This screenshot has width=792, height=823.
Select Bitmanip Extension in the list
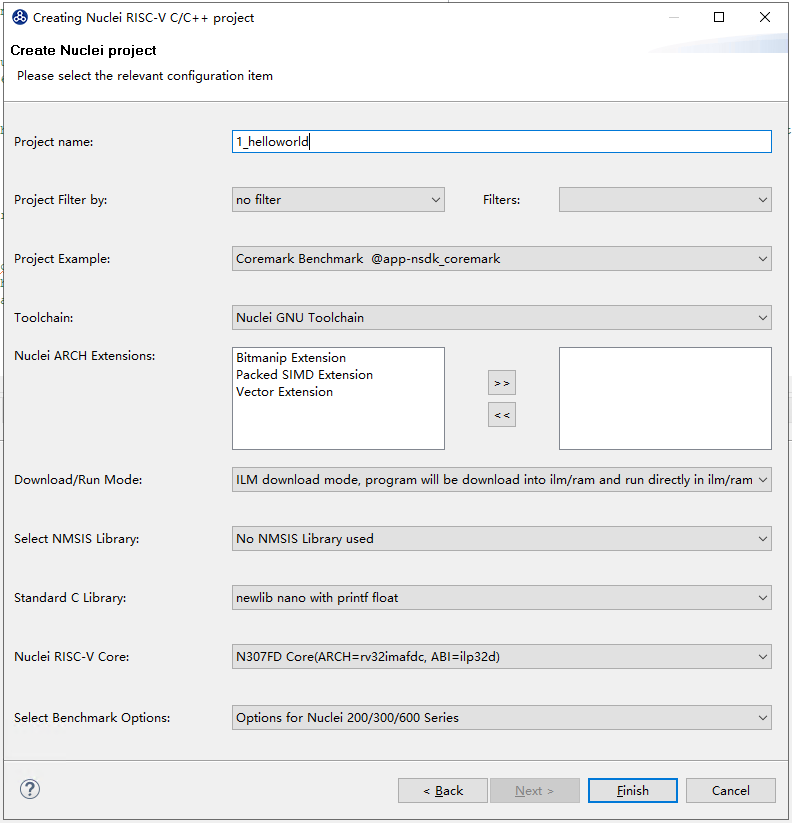(291, 358)
